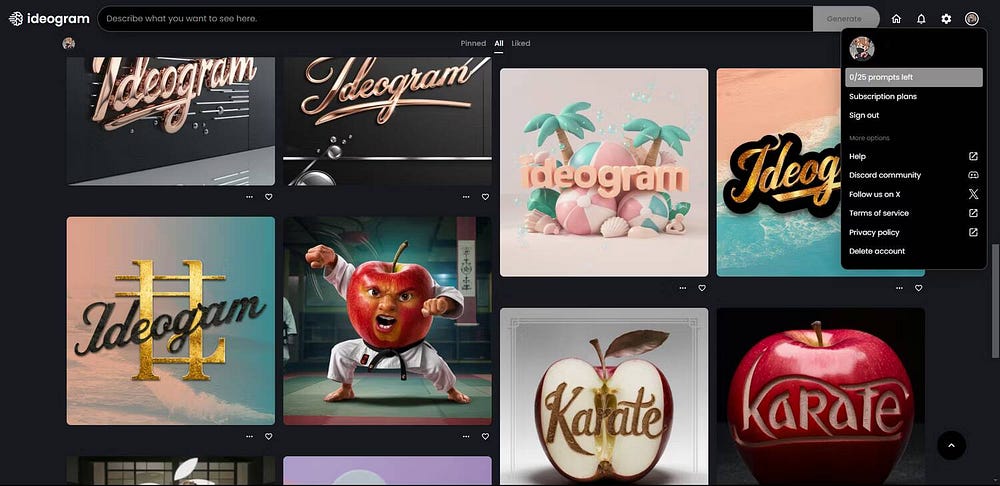
Task: Select Delete account
Action: [x=877, y=251]
